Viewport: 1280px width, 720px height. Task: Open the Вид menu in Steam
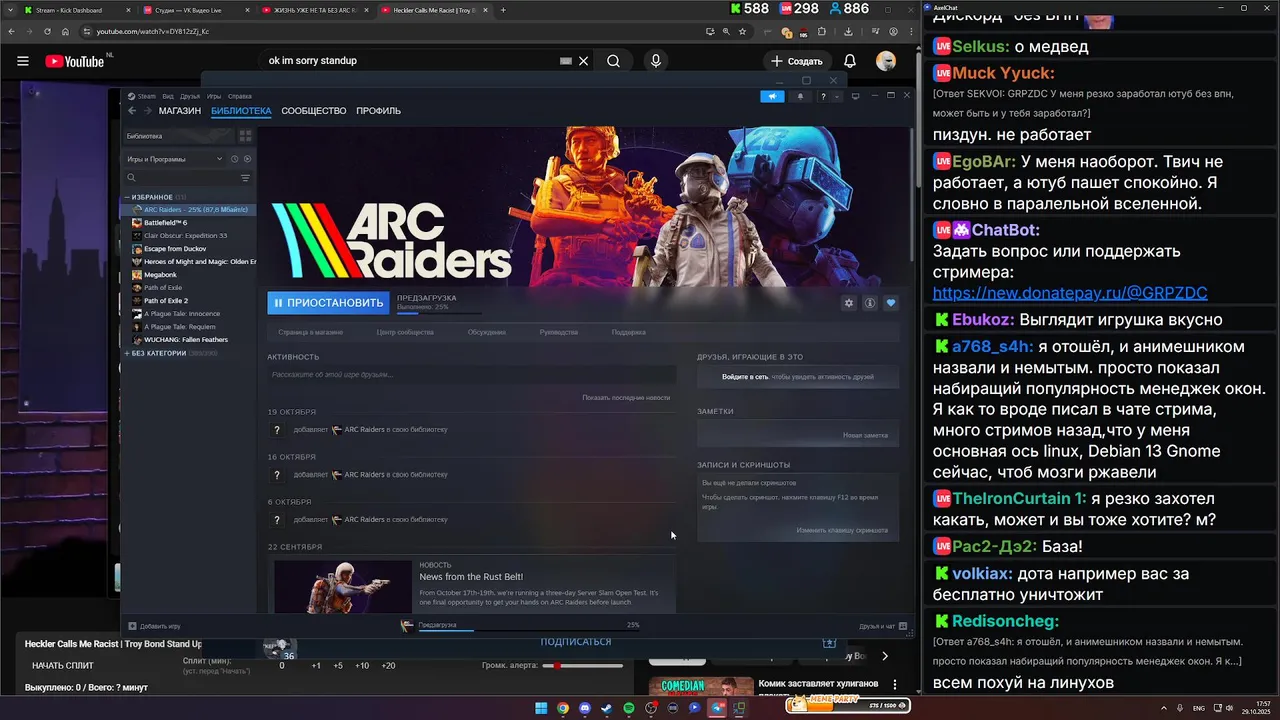pyautogui.click(x=168, y=96)
